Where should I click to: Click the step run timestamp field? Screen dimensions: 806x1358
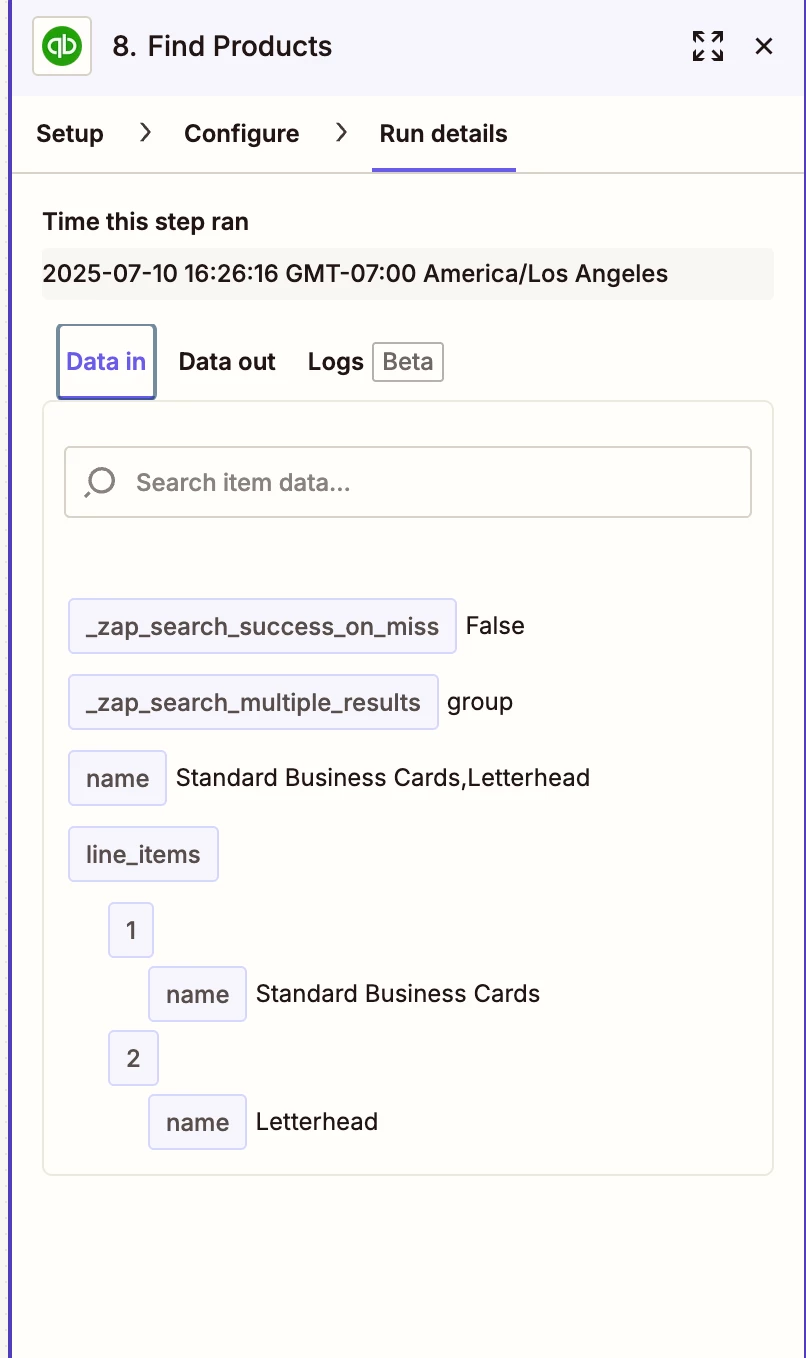click(407, 274)
